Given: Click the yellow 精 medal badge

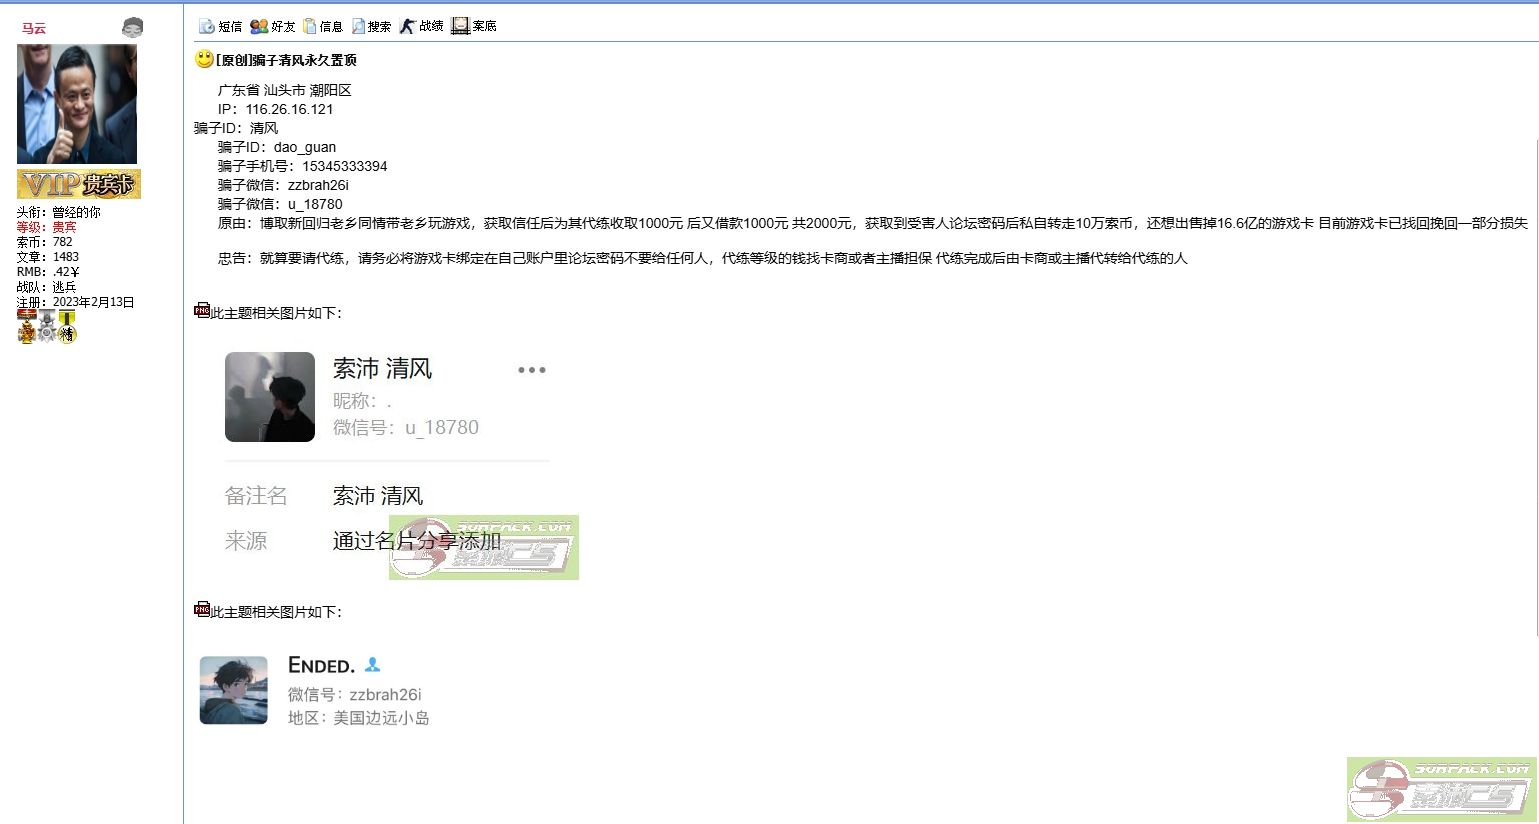Looking at the screenshot, I should coord(67,326).
